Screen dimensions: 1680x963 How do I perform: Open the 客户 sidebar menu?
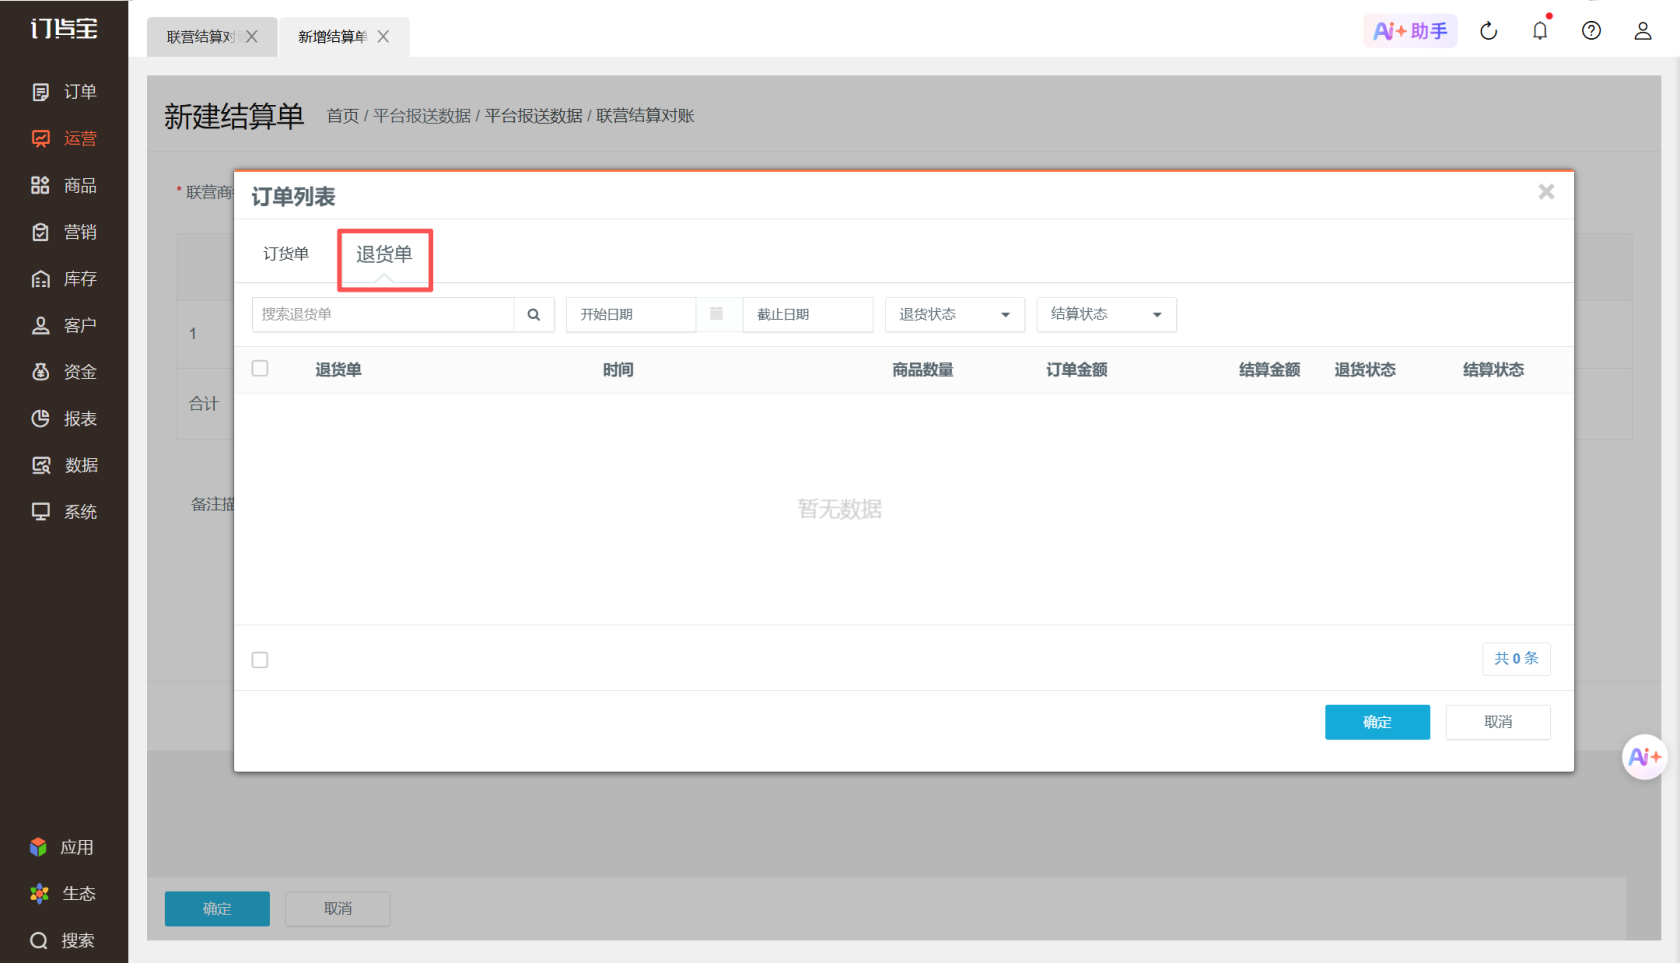tap(64, 325)
